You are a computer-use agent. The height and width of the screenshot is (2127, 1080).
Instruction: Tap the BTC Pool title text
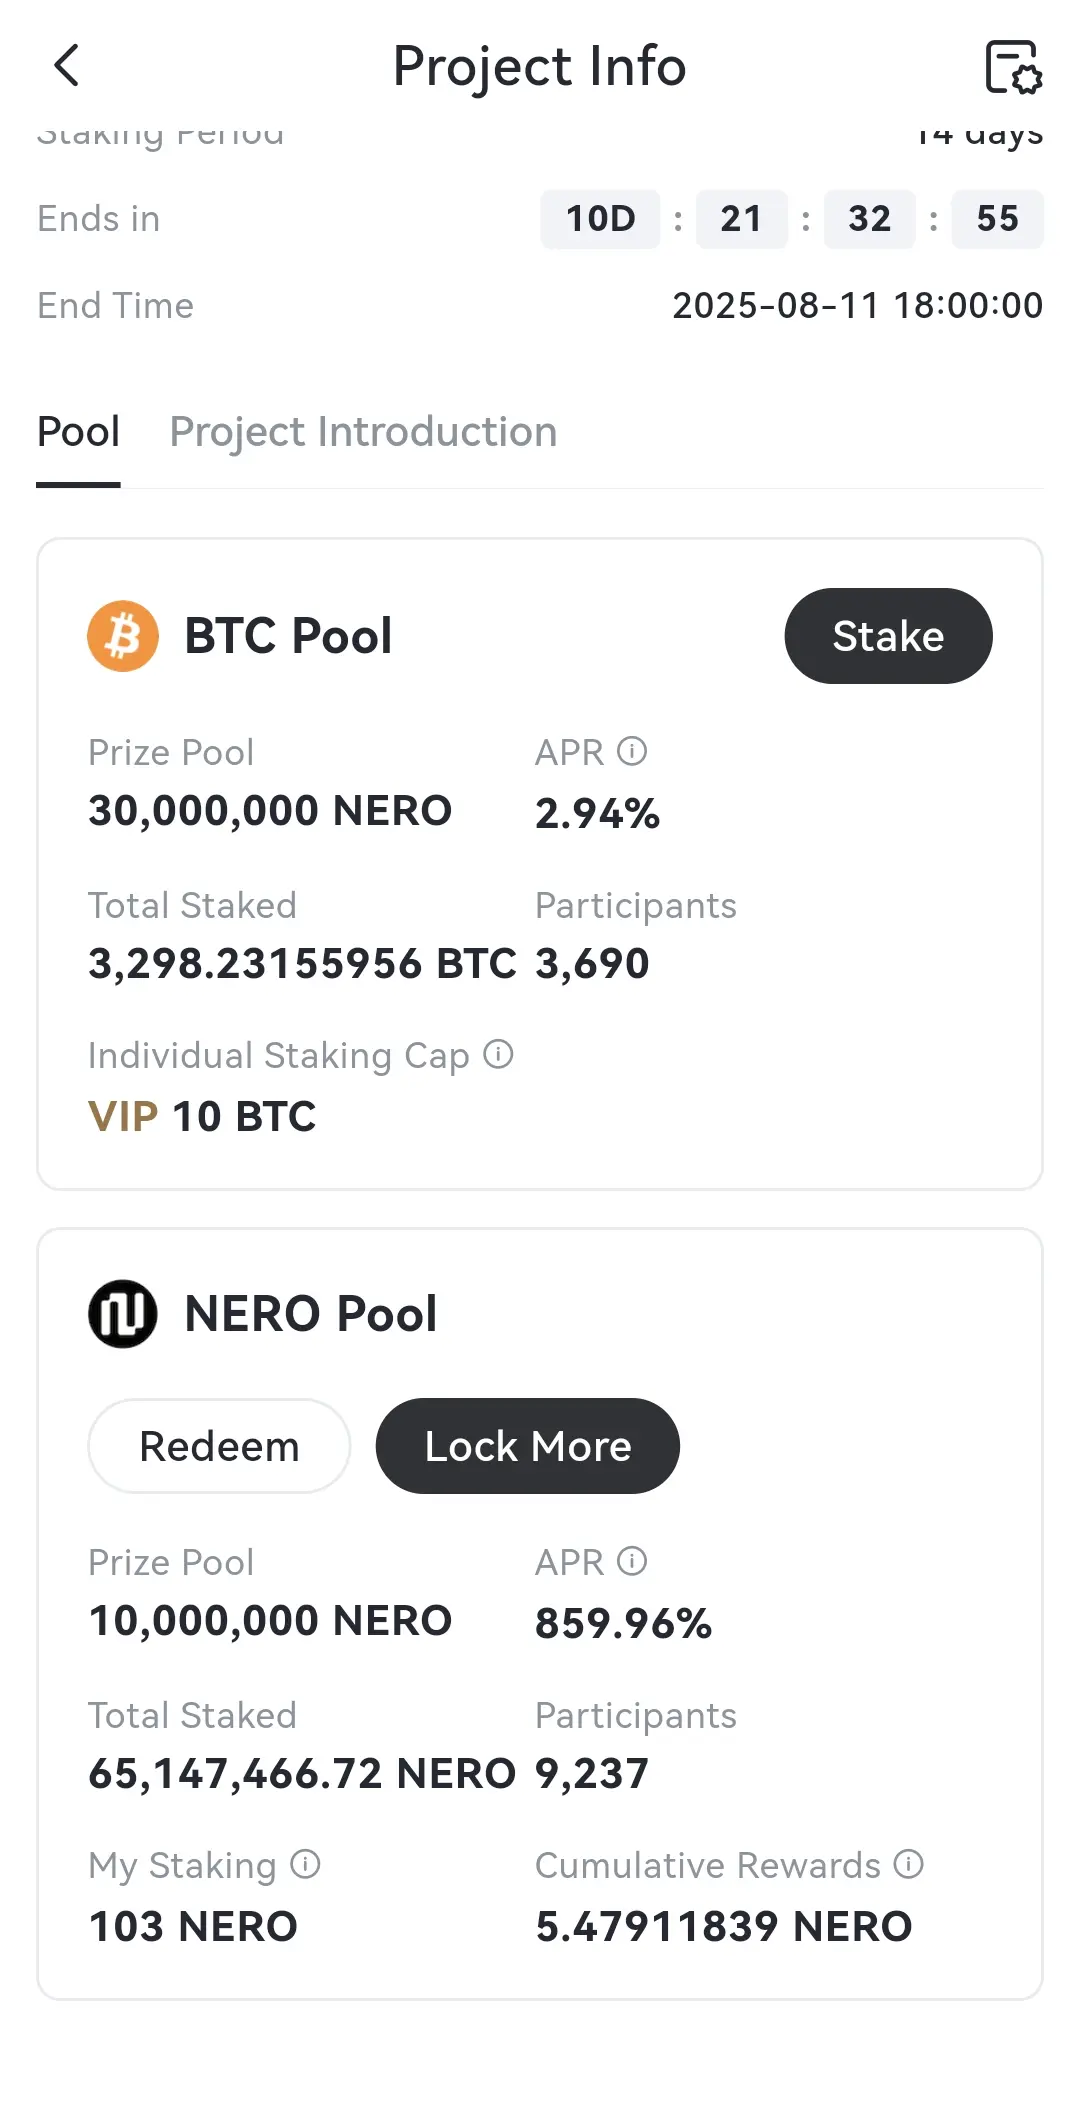[x=288, y=636]
